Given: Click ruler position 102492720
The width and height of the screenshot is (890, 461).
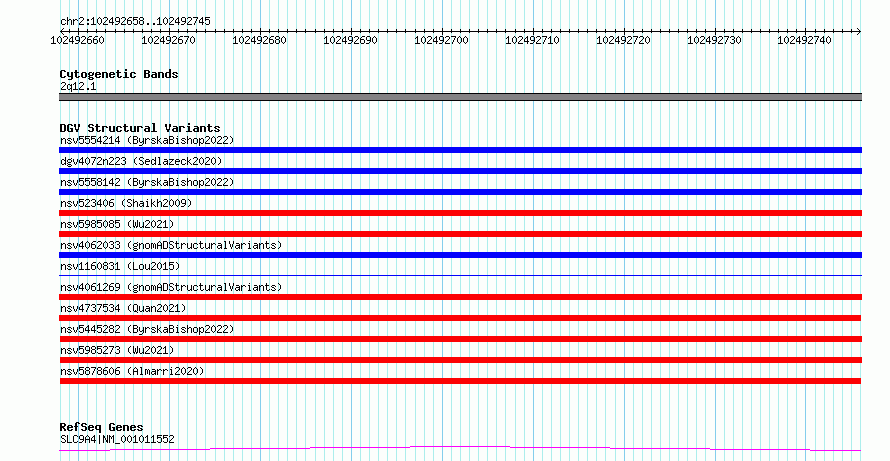Looking at the screenshot, I should [x=623, y=40].
